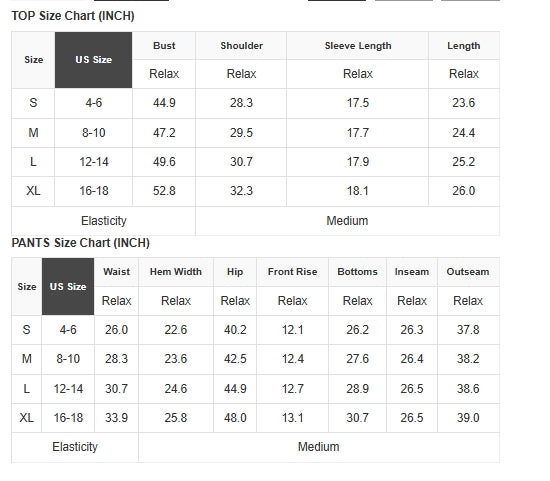This screenshot has width=550, height=481.
Task: Click the Shoulder column header
Action: tap(241, 46)
